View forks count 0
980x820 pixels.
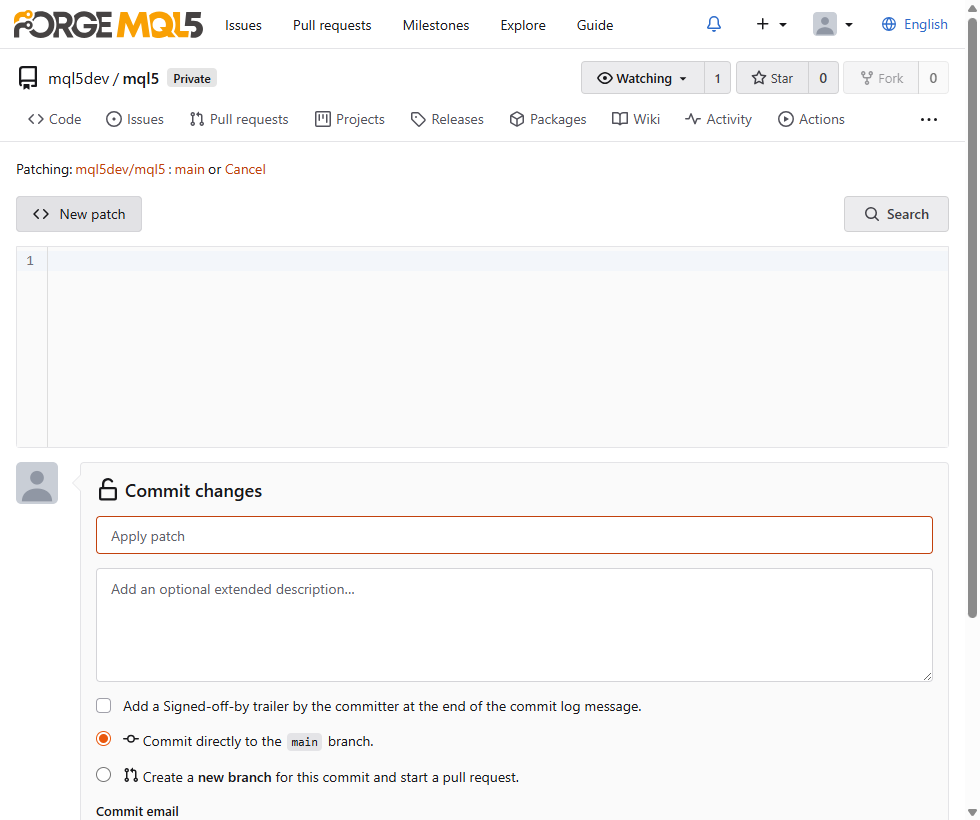pyautogui.click(x=933, y=78)
